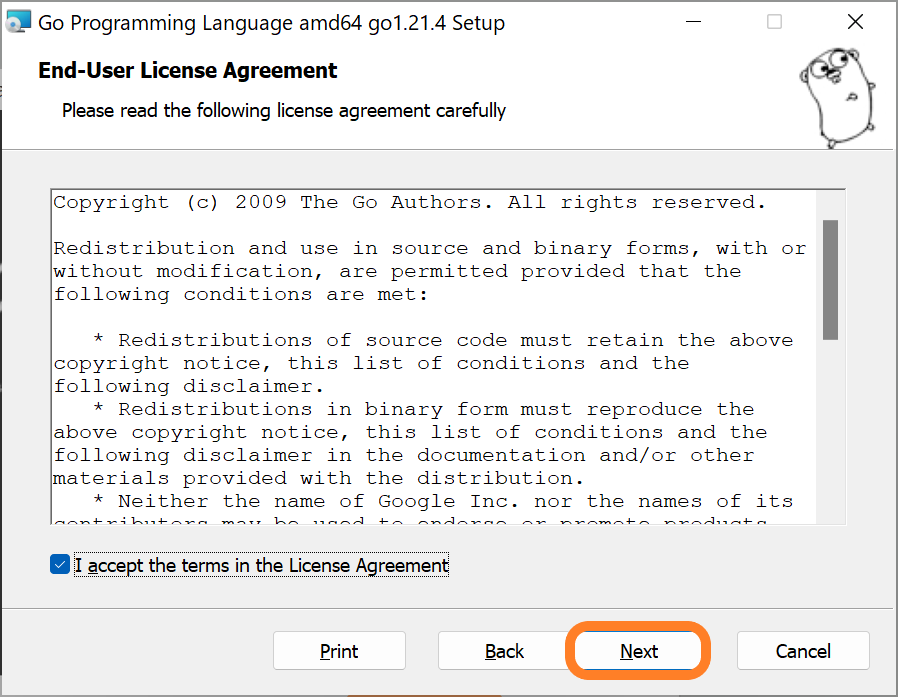
Task: Minimize the Setup window
Action: (694, 22)
